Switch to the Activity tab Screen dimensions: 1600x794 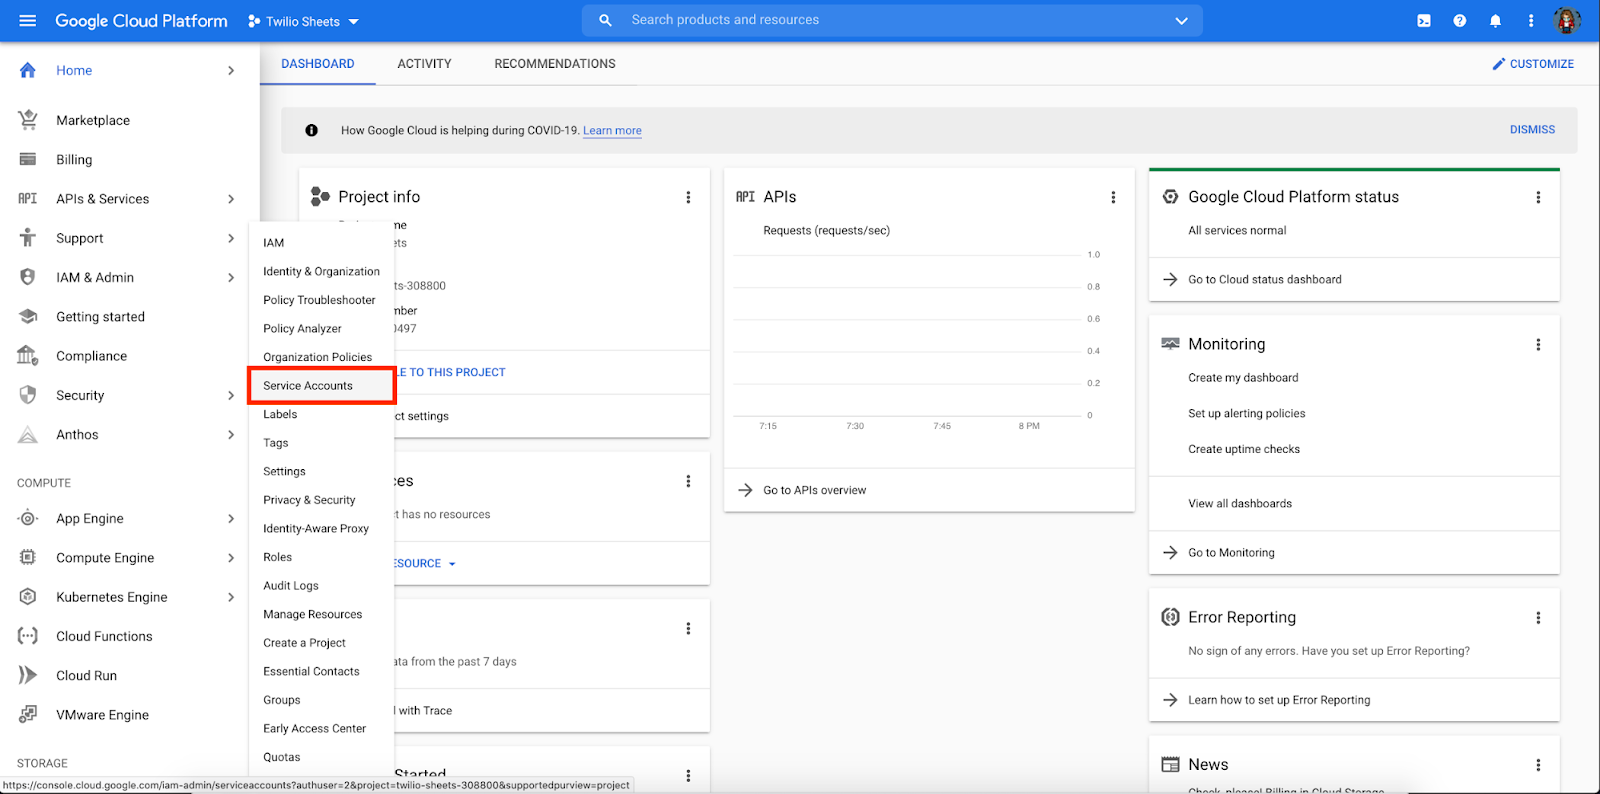424,64
